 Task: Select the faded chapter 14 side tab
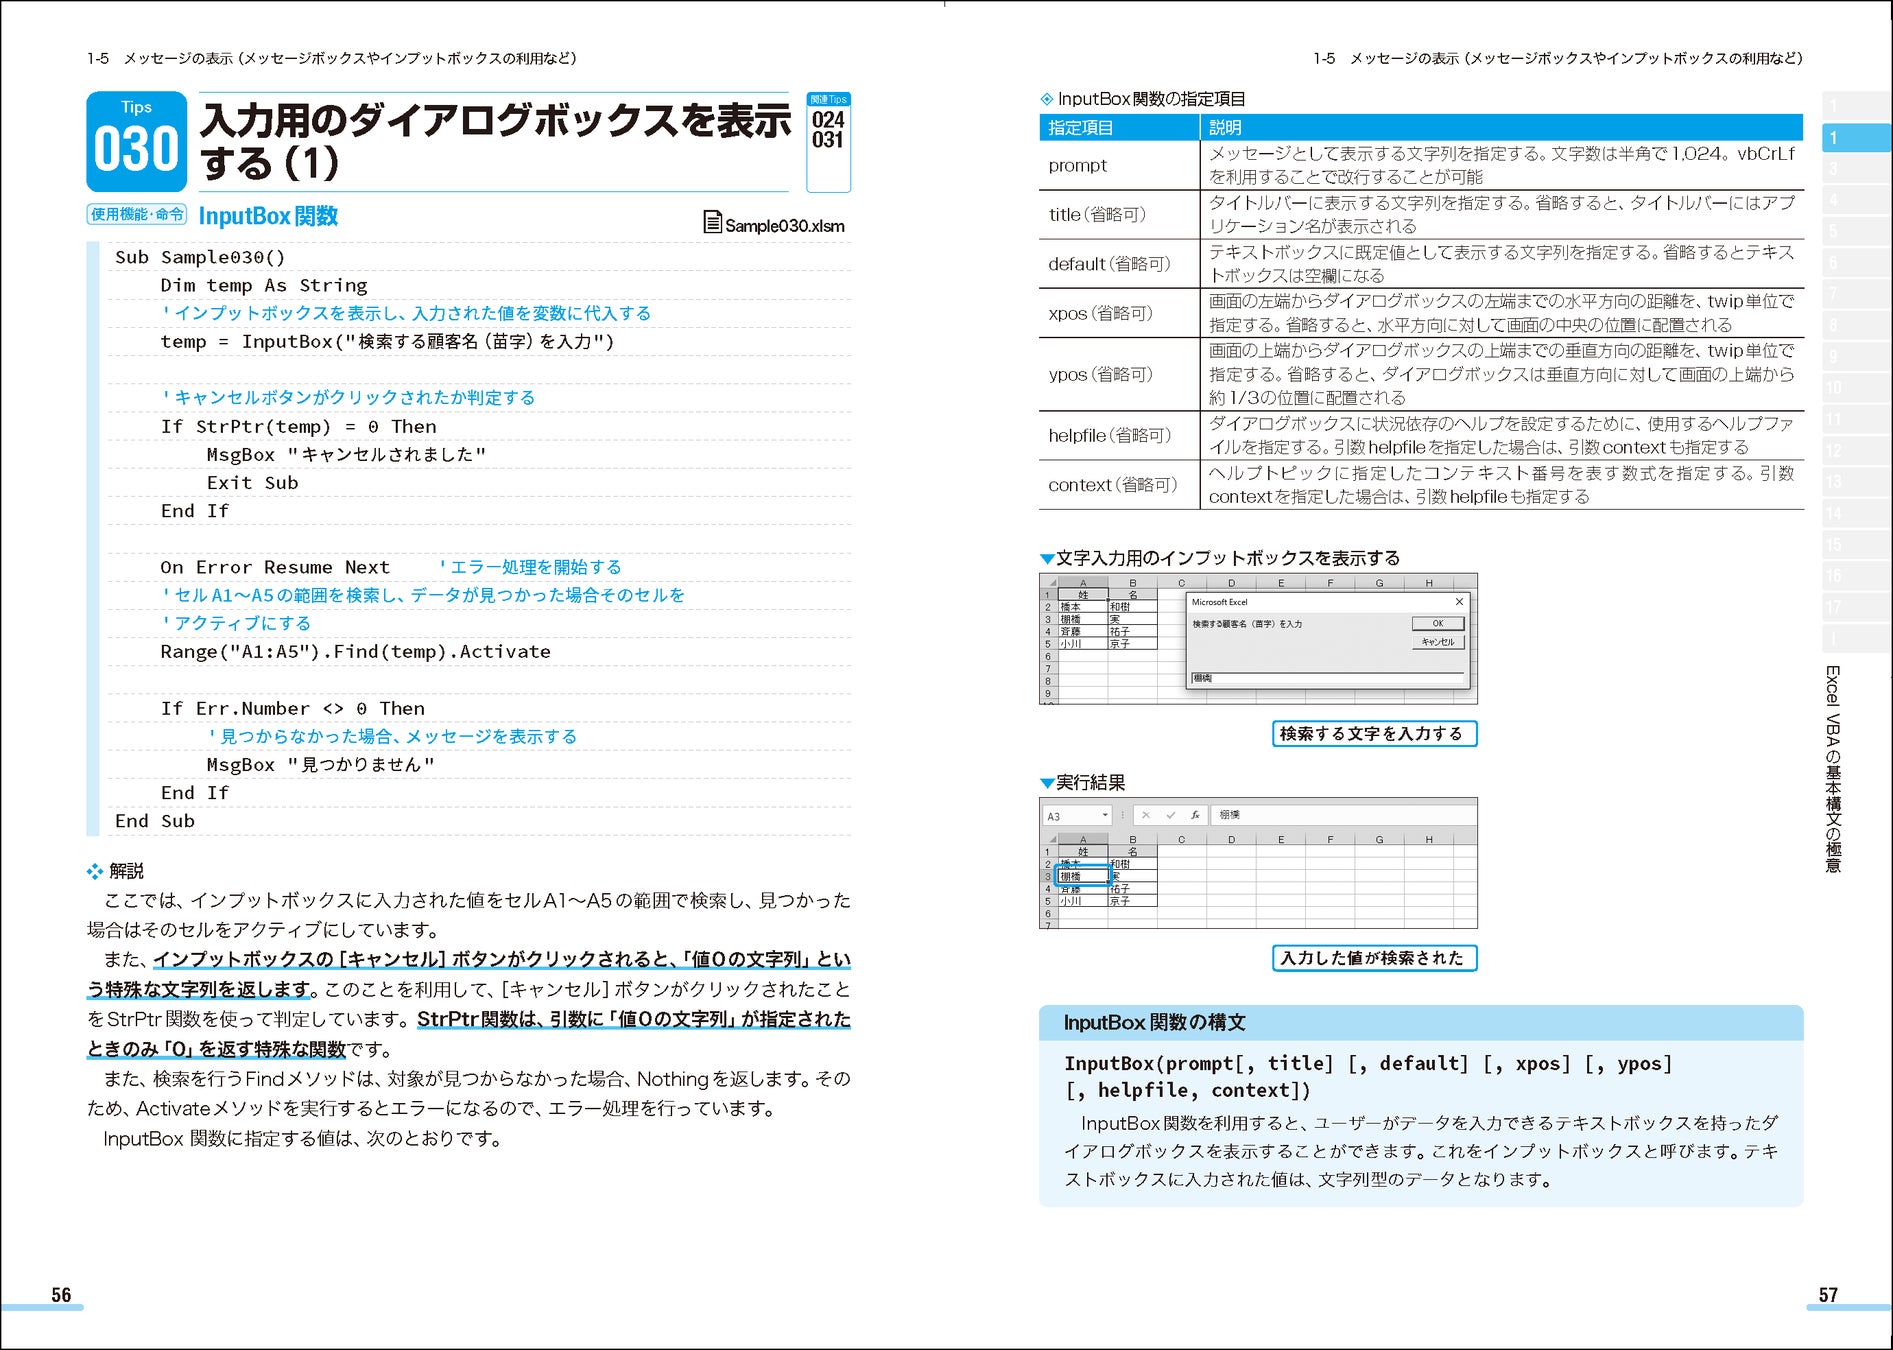(1856, 513)
